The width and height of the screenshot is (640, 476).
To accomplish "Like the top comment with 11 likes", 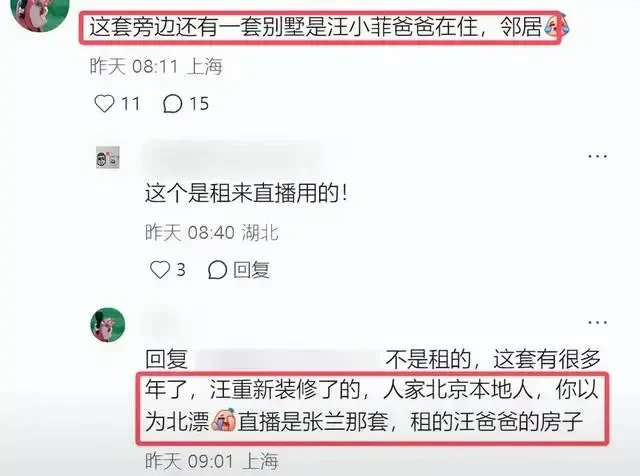I will click(104, 103).
